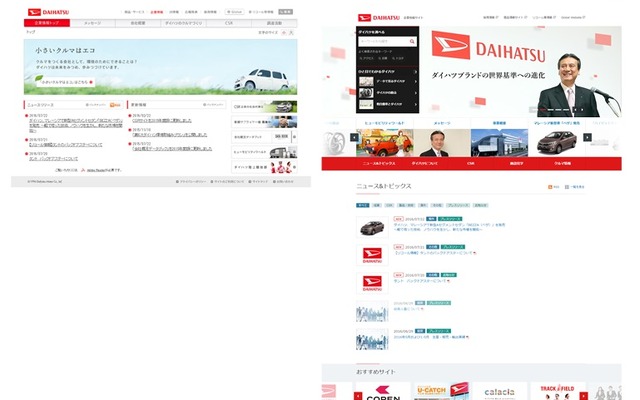
Task: Open the メッセージ president portrait card
Action: click(442, 138)
